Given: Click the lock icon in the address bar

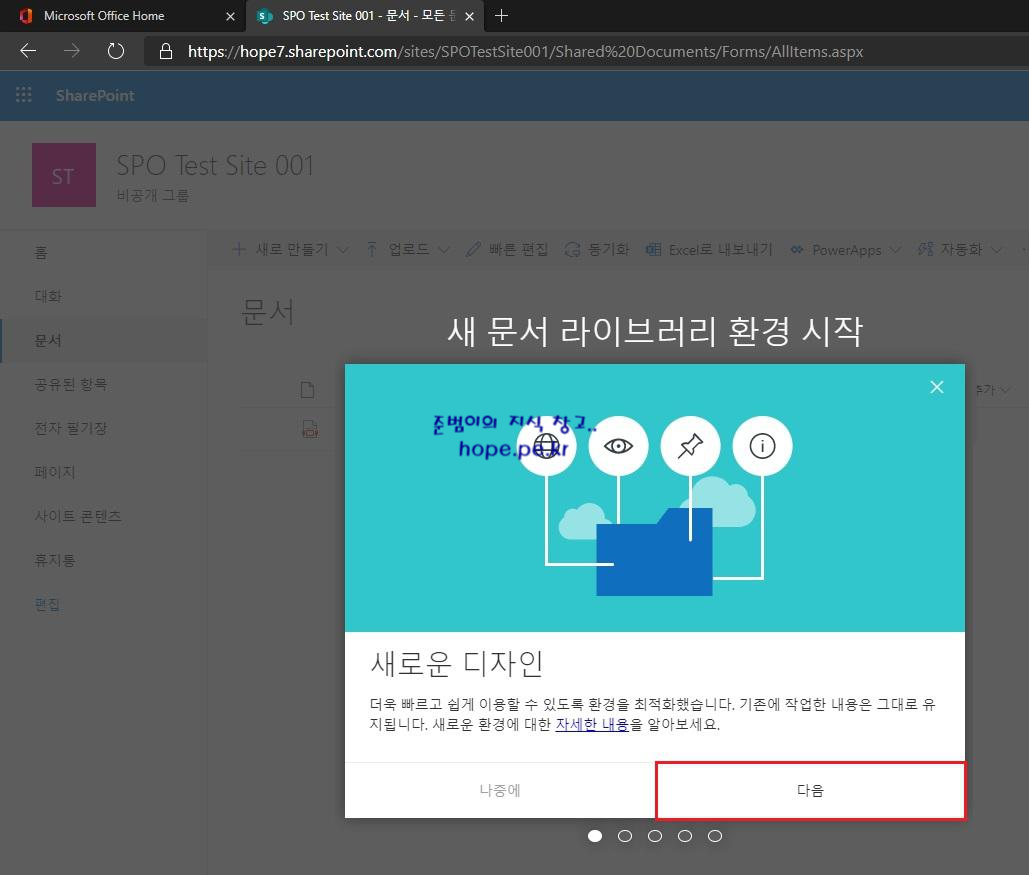Looking at the screenshot, I should [166, 51].
